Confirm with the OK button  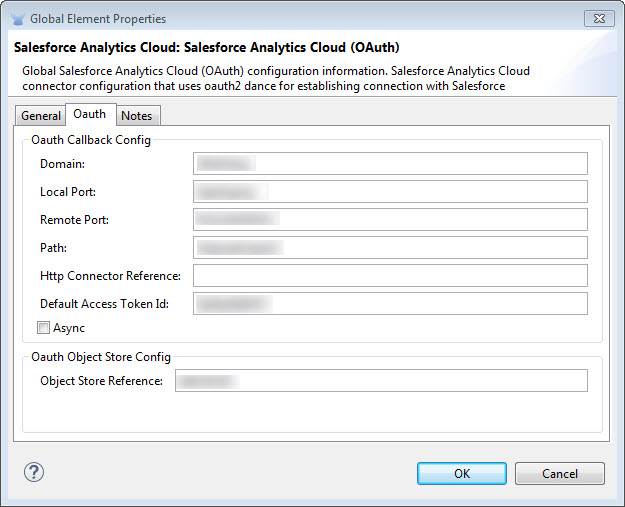click(x=462, y=474)
